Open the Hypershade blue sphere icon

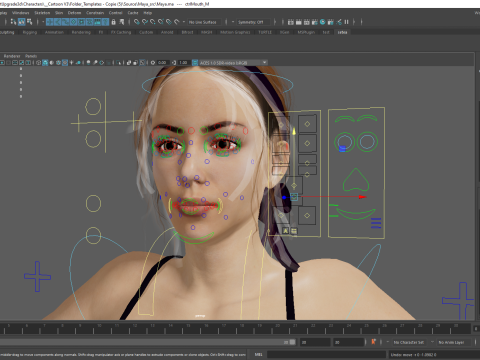pyautogui.click(x=323, y=22)
